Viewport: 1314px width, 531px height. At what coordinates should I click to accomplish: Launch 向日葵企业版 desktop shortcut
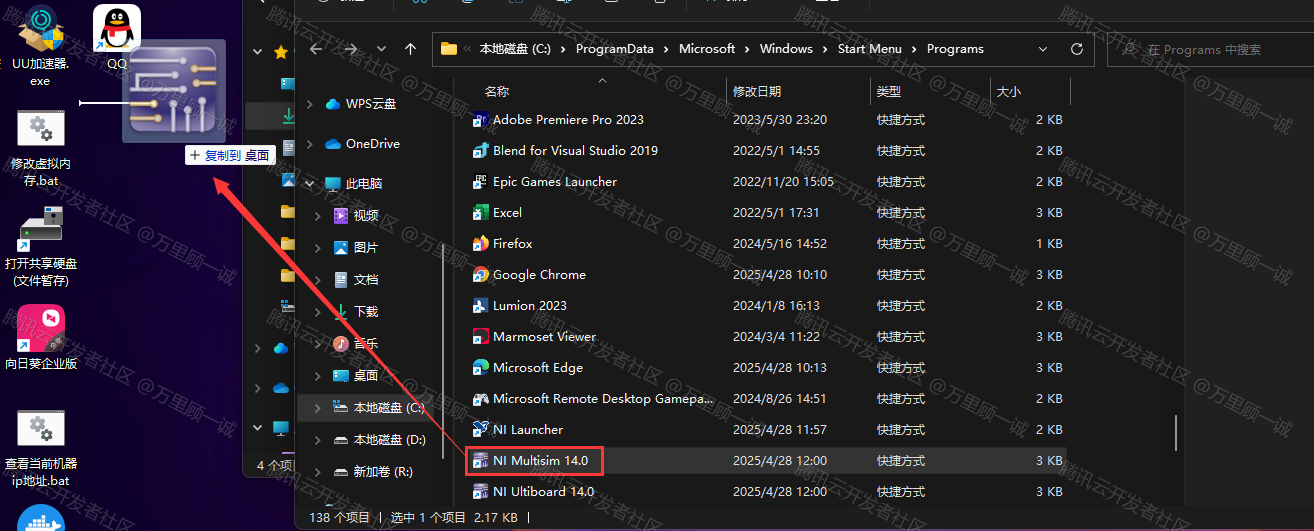[x=40, y=330]
